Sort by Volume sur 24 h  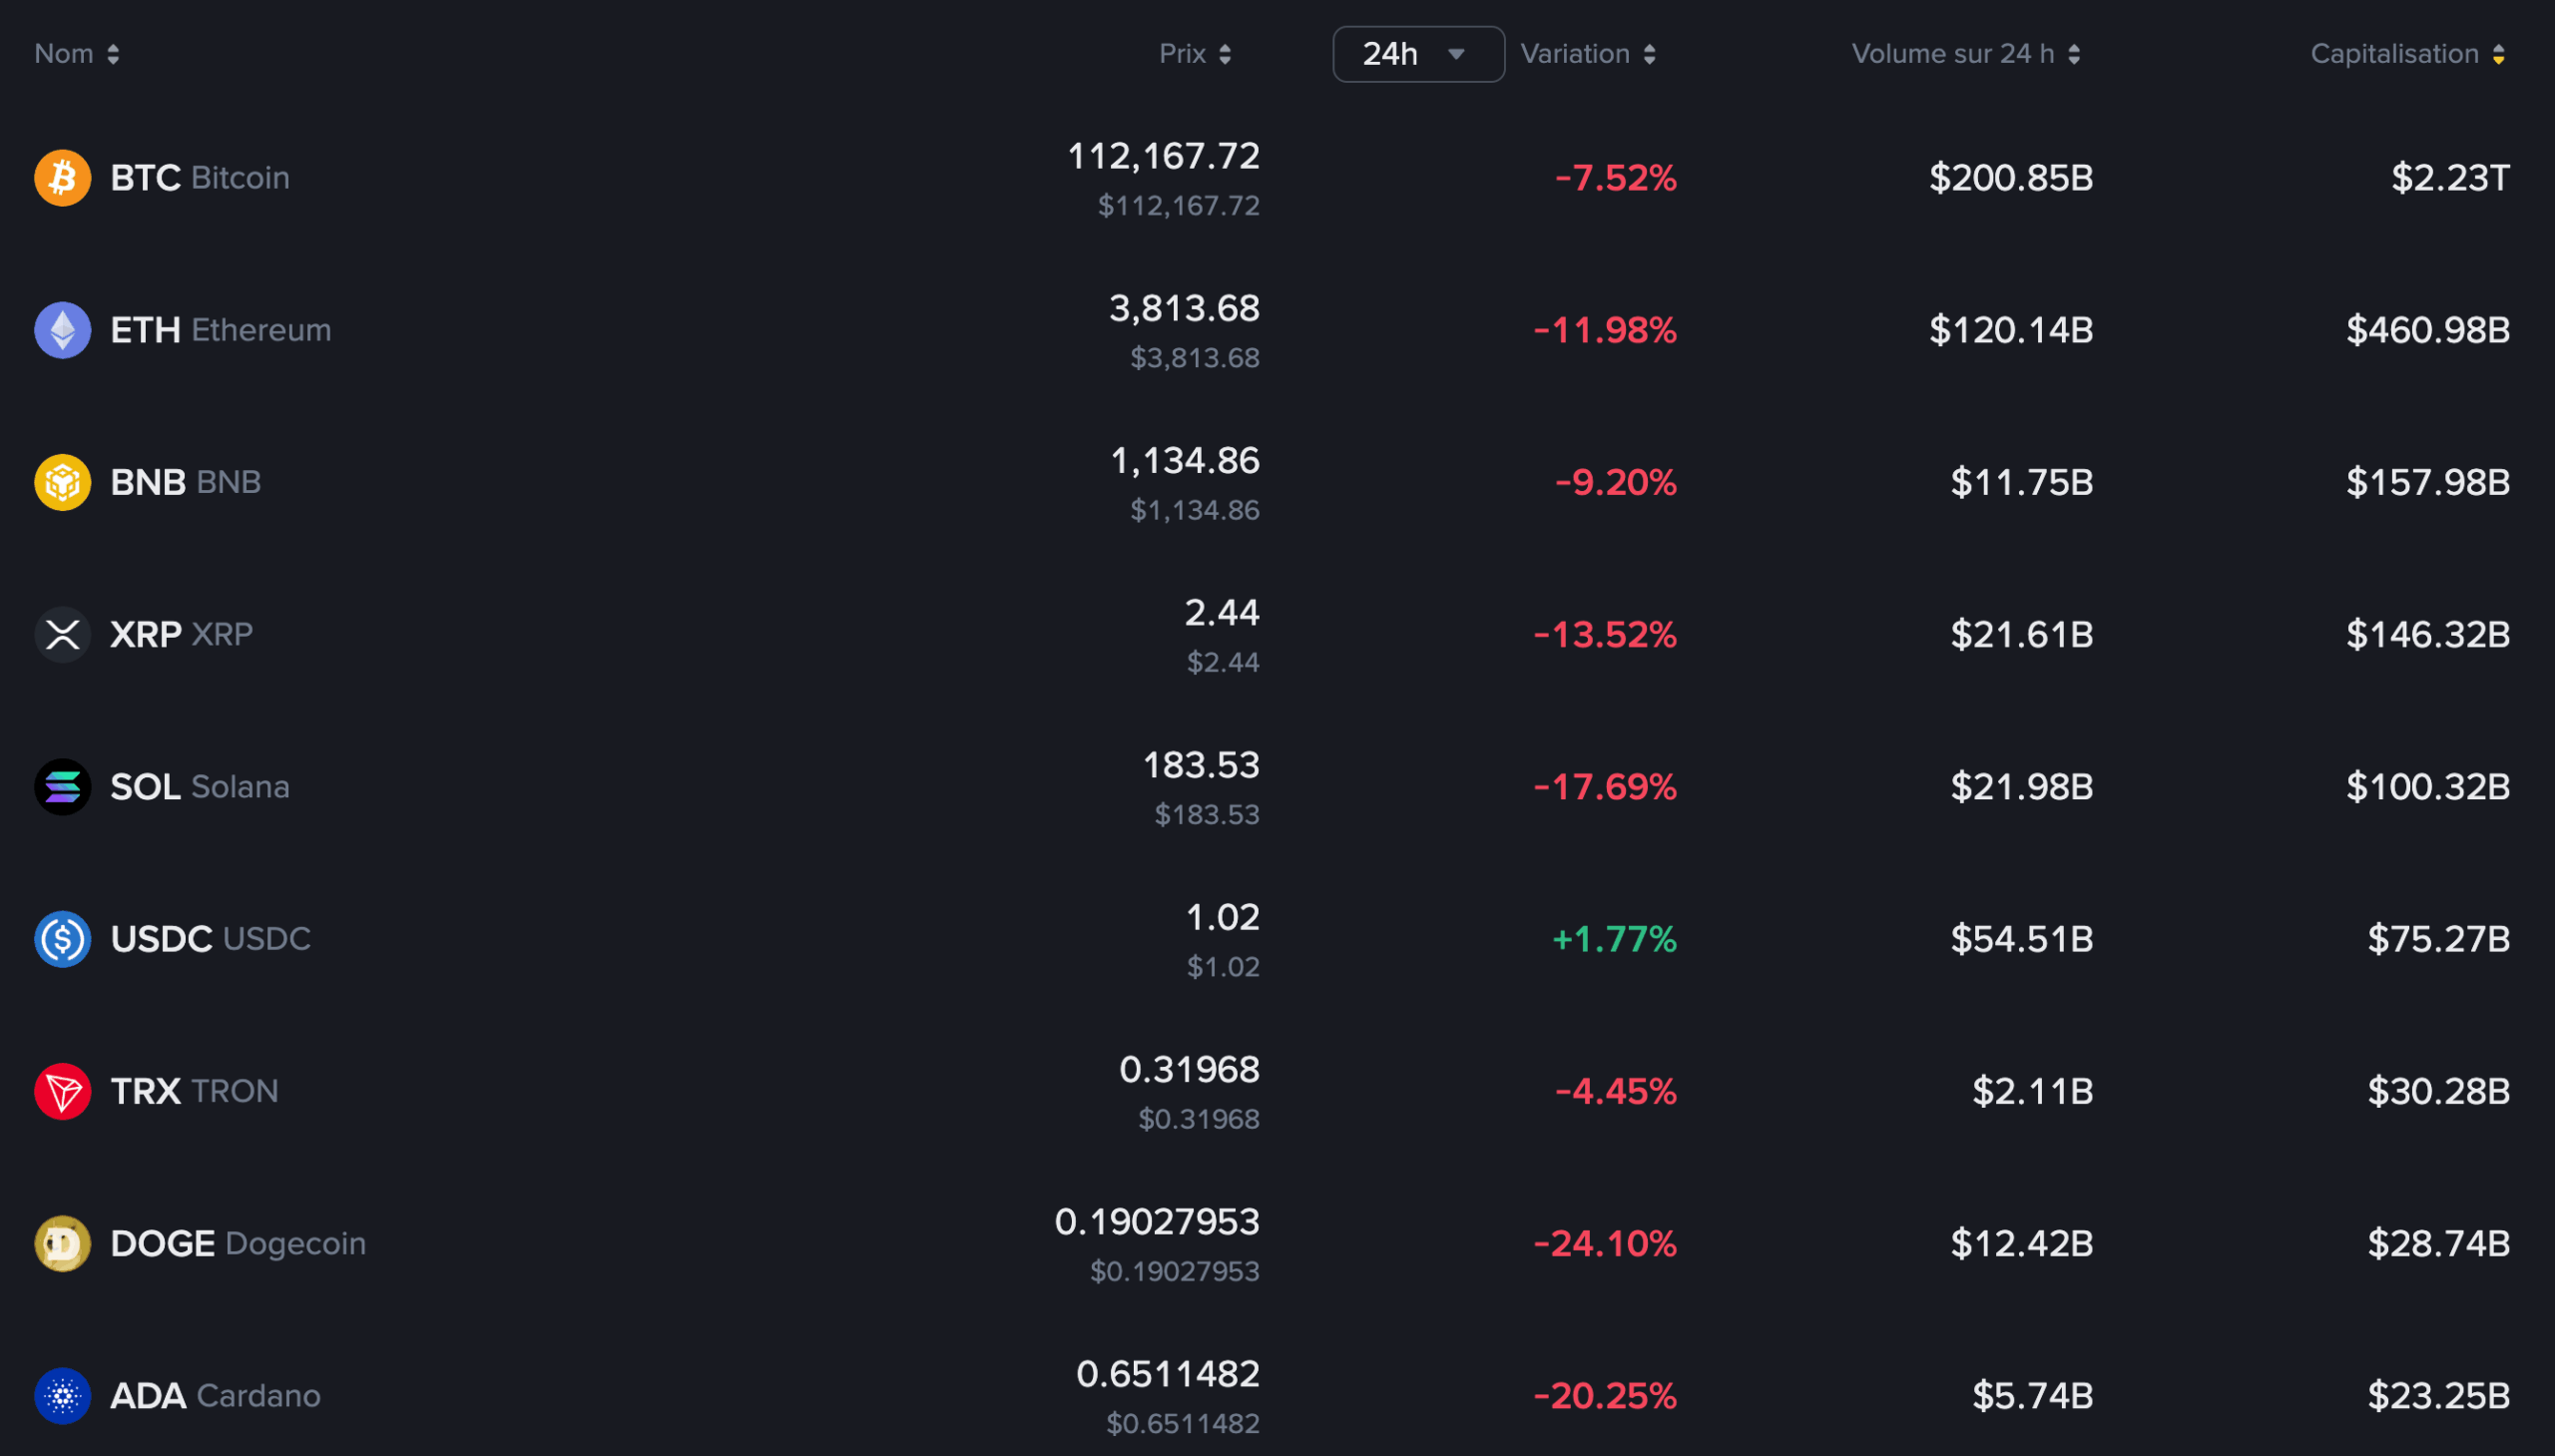click(1965, 54)
